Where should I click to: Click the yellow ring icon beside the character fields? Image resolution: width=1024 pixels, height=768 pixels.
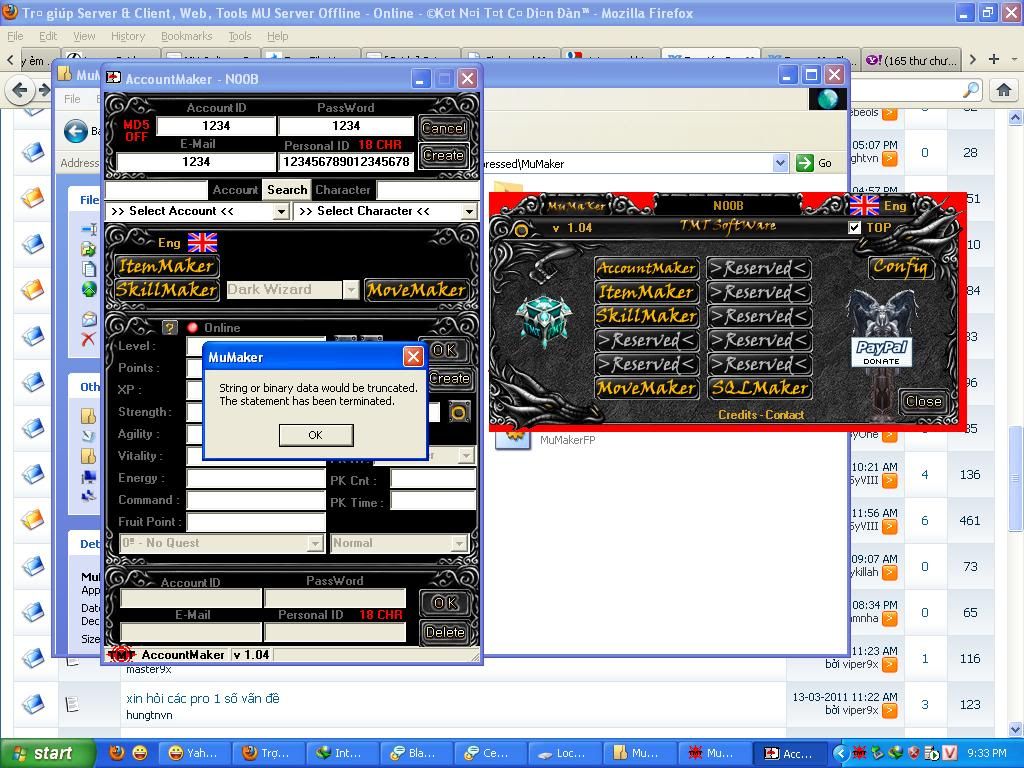[x=459, y=412]
